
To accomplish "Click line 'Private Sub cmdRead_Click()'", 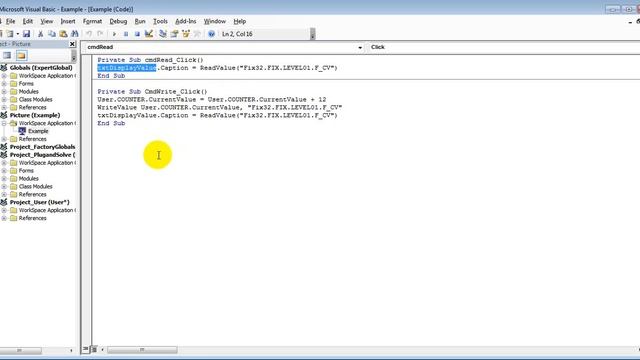I will click(150, 60).
